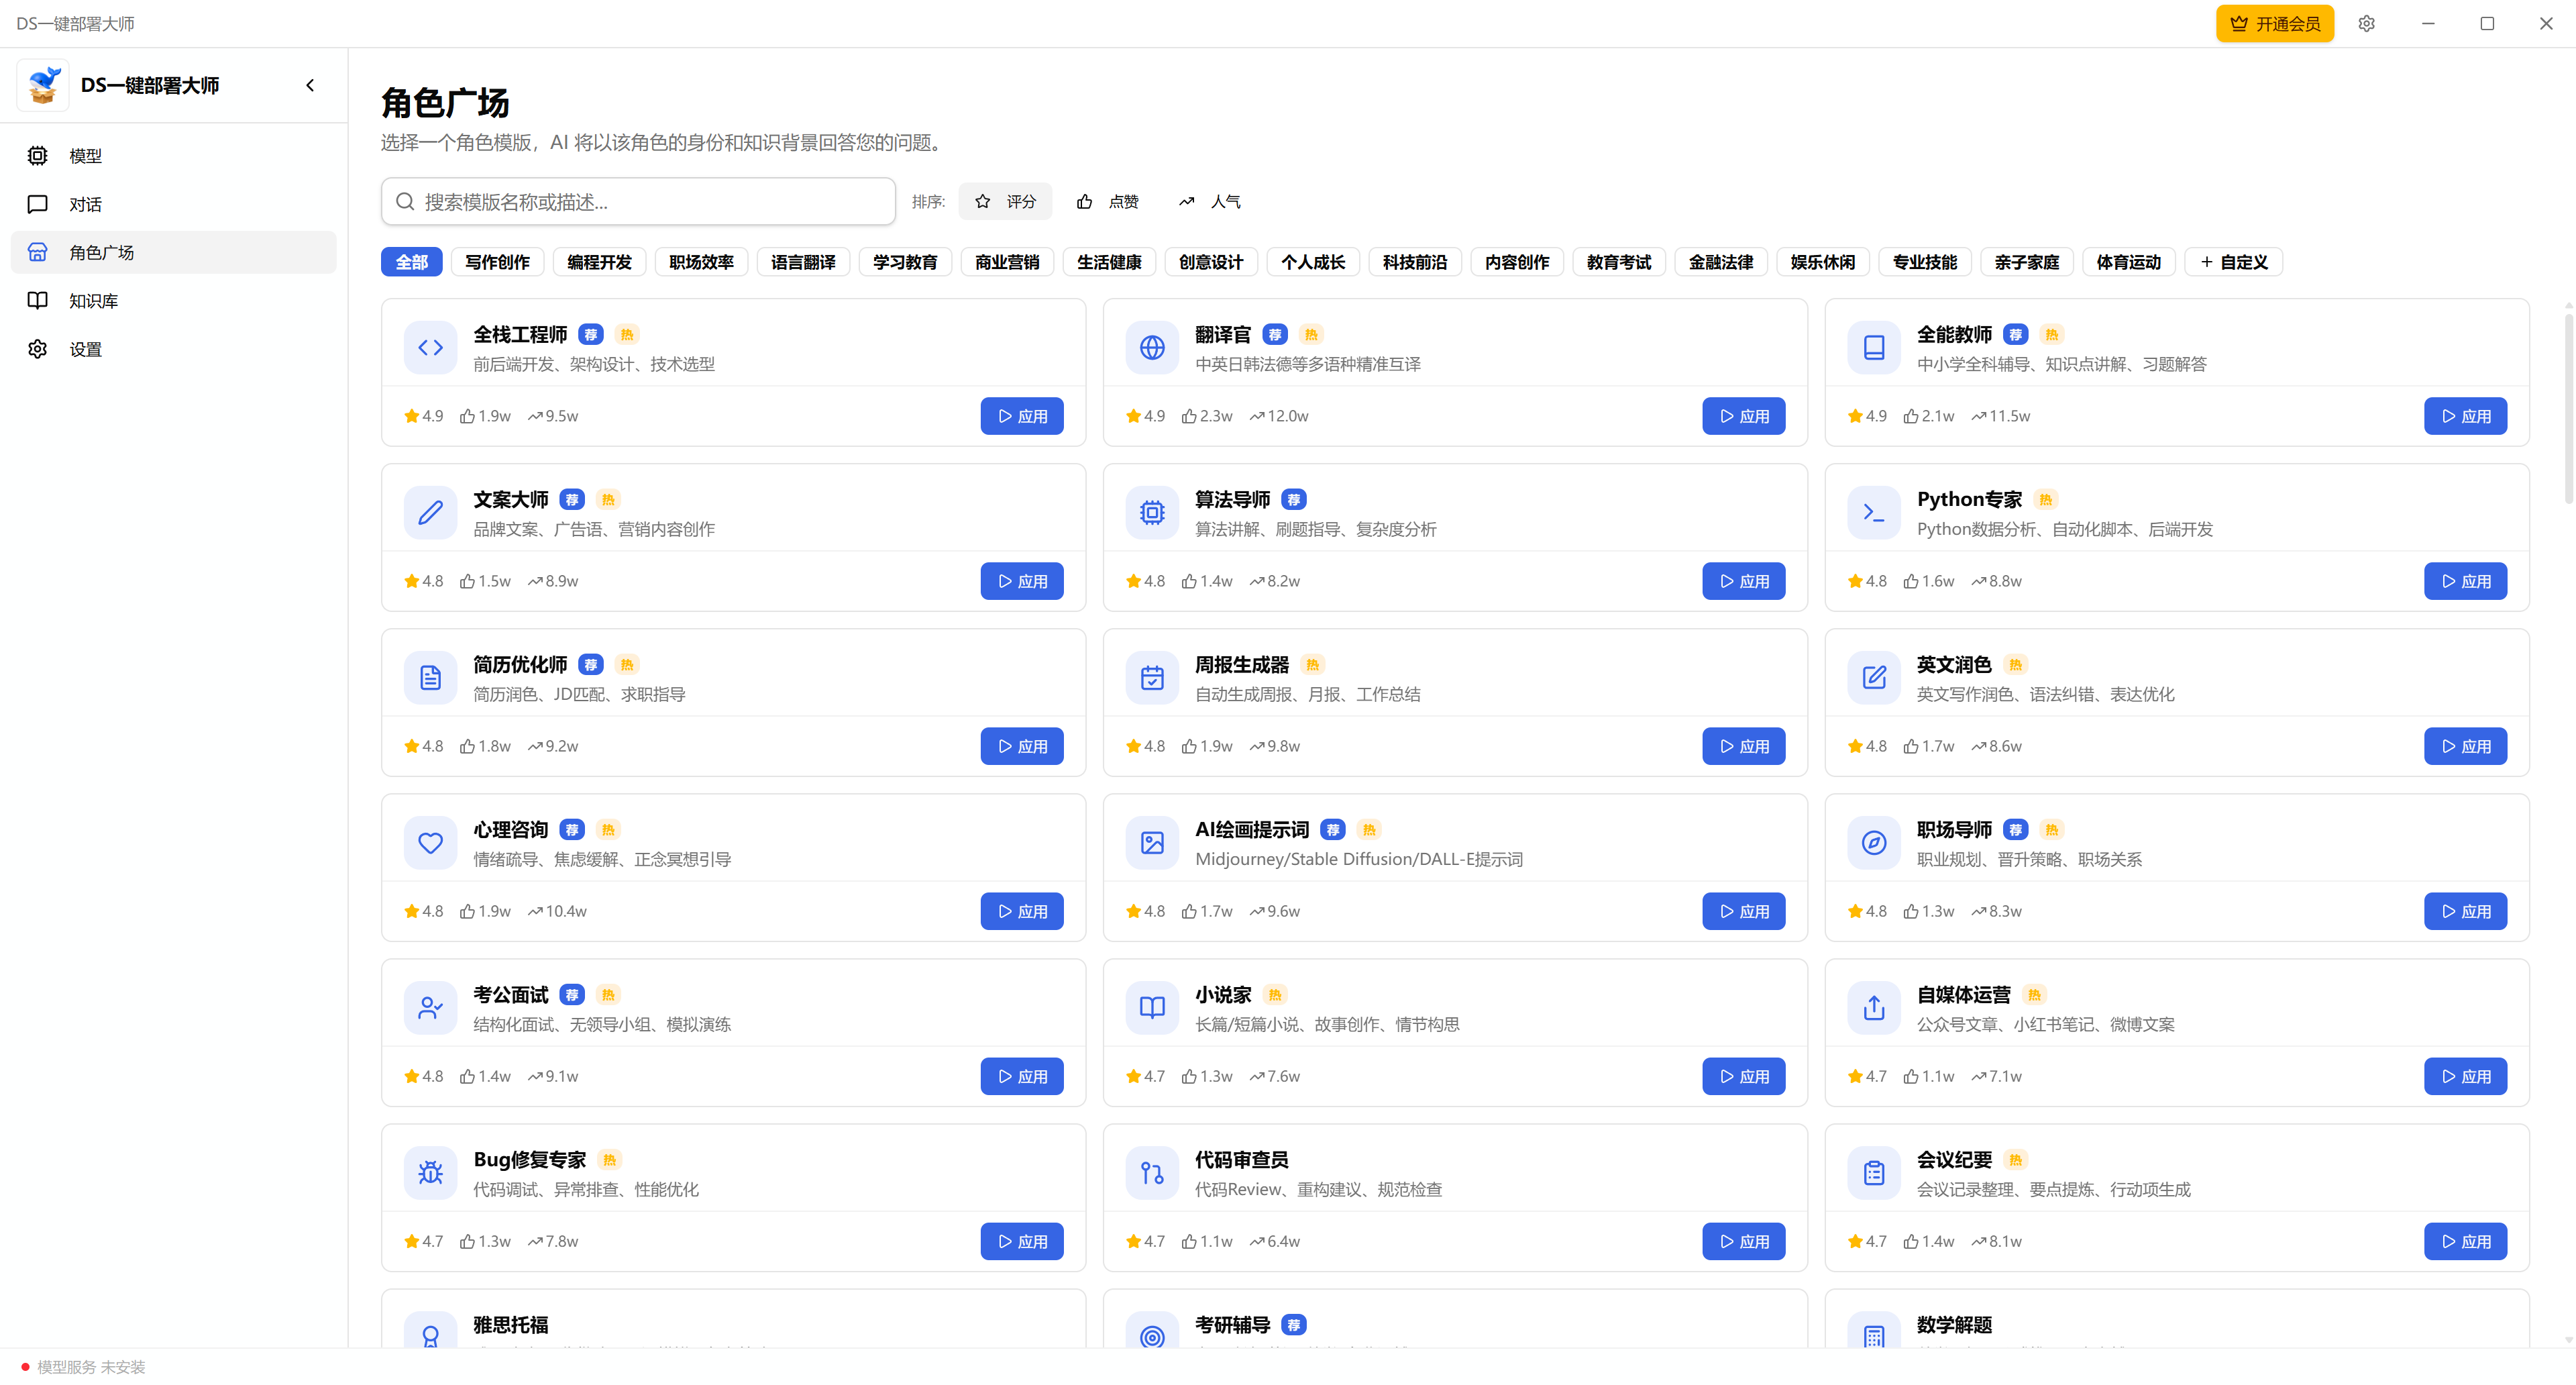The image size is (2576, 1385).
Task: Filter by 编程开发 category
Action: coord(599,262)
